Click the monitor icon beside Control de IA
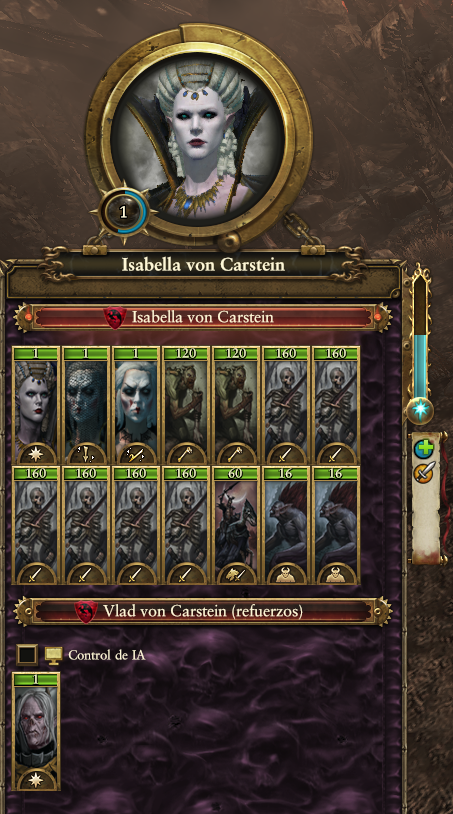Image resolution: width=453 pixels, height=814 pixels. (x=53, y=655)
